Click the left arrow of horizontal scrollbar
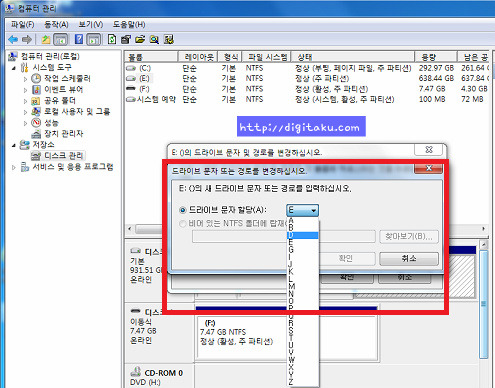 (130, 229)
